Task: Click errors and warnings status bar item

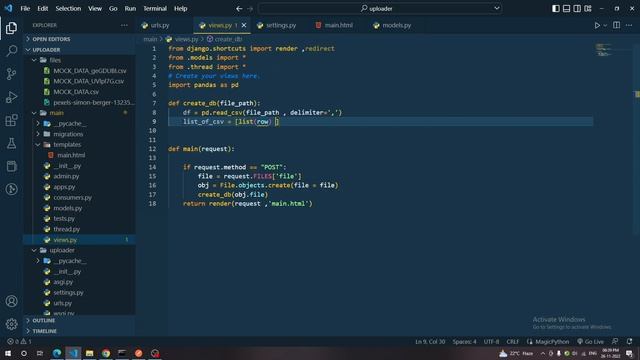Action: [x=19, y=342]
